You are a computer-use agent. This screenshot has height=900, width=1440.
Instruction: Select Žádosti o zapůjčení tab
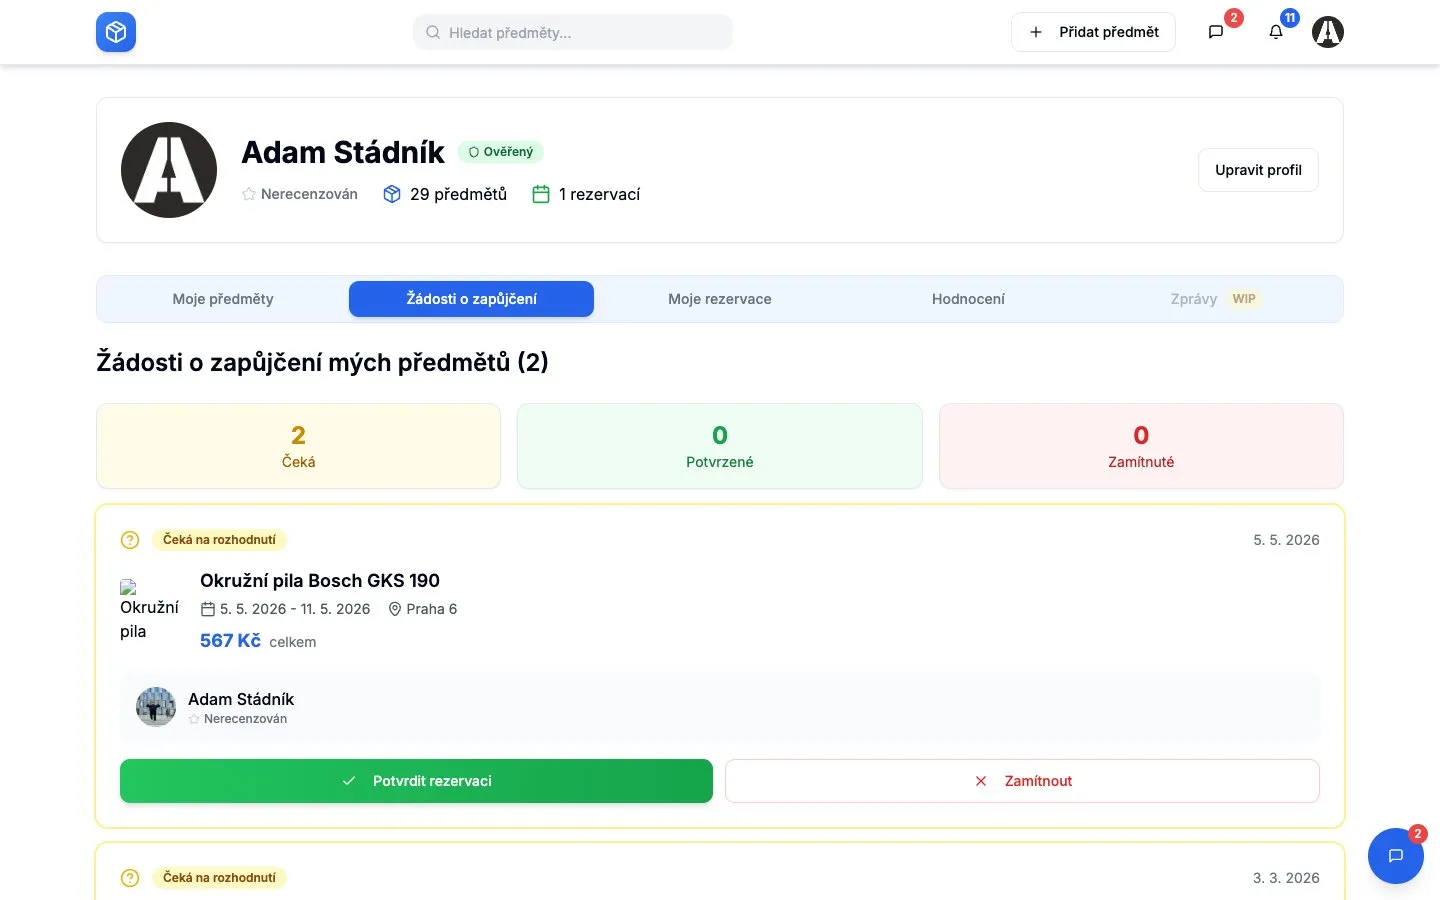pyautogui.click(x=471, y=299)
